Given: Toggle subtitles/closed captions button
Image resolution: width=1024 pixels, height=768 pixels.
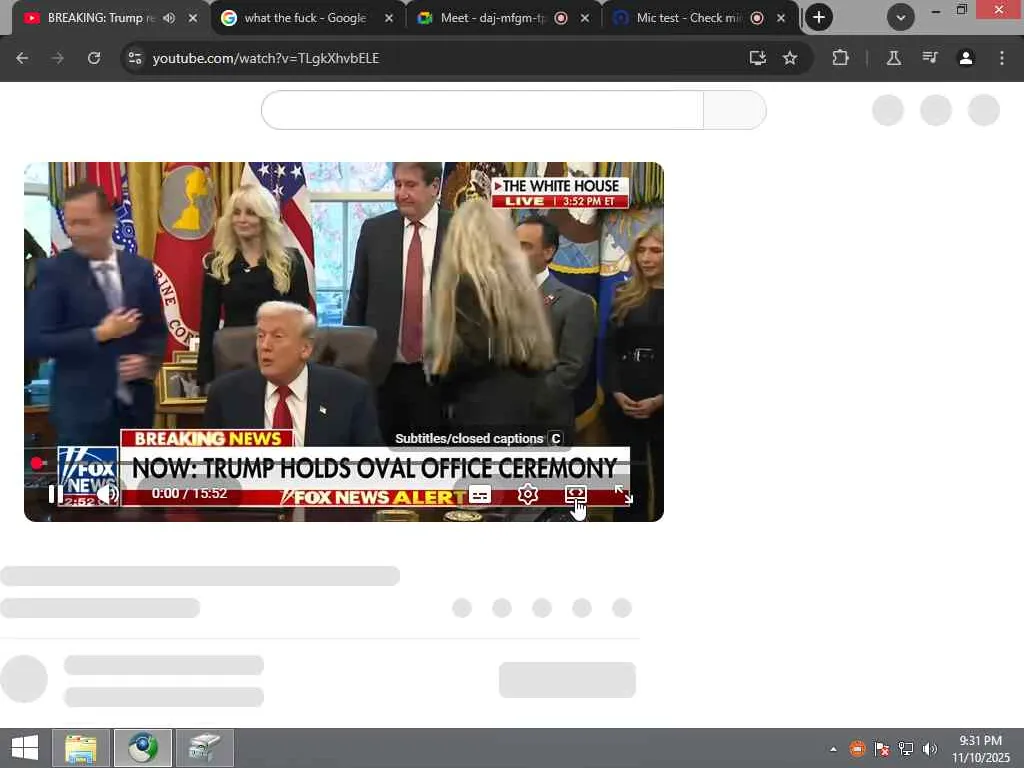Looking at the screenshot, I should coord(480,494).
